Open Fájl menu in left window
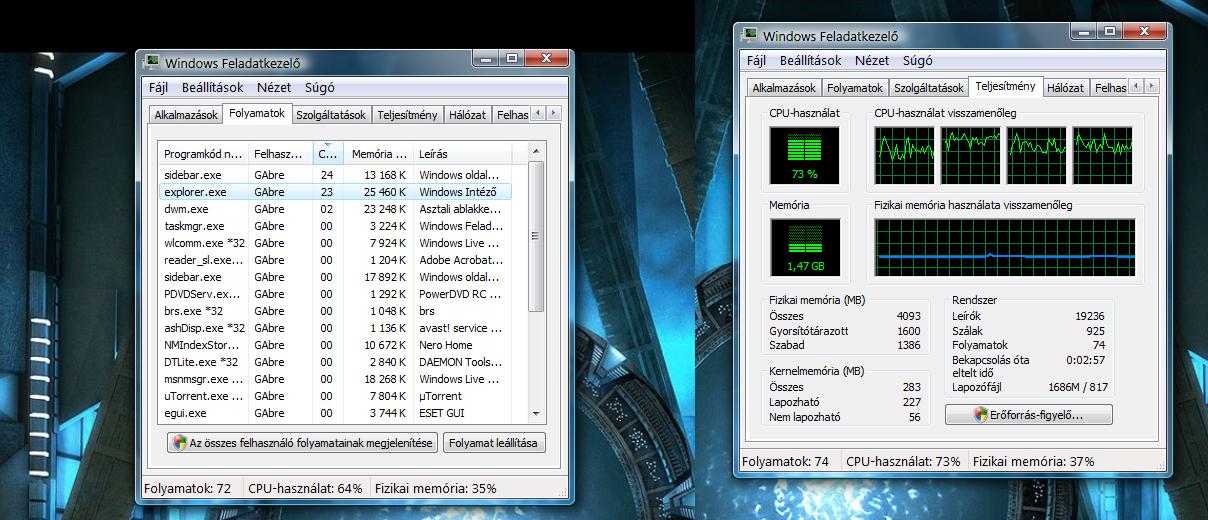This screenshot has width=1208, height=520. (x=160, y=88)
